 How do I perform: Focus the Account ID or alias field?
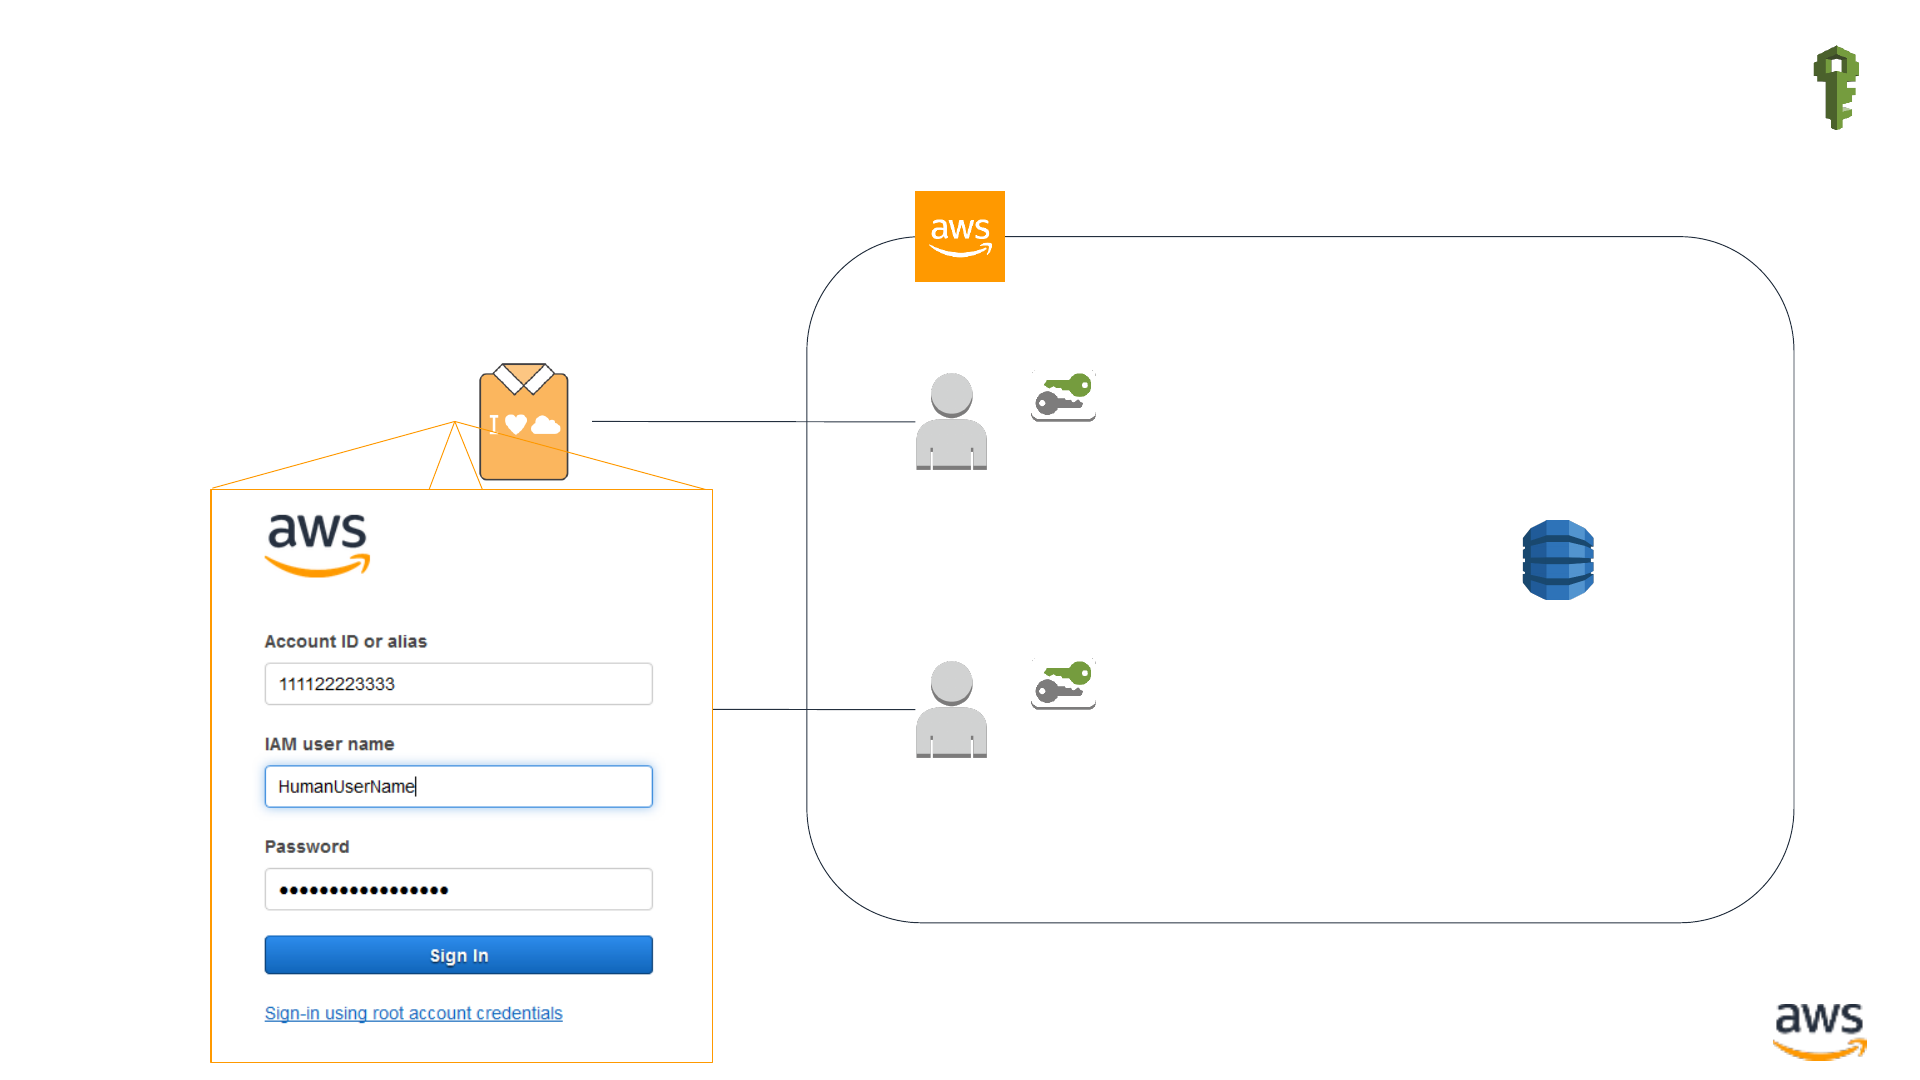tap(459, 684)
